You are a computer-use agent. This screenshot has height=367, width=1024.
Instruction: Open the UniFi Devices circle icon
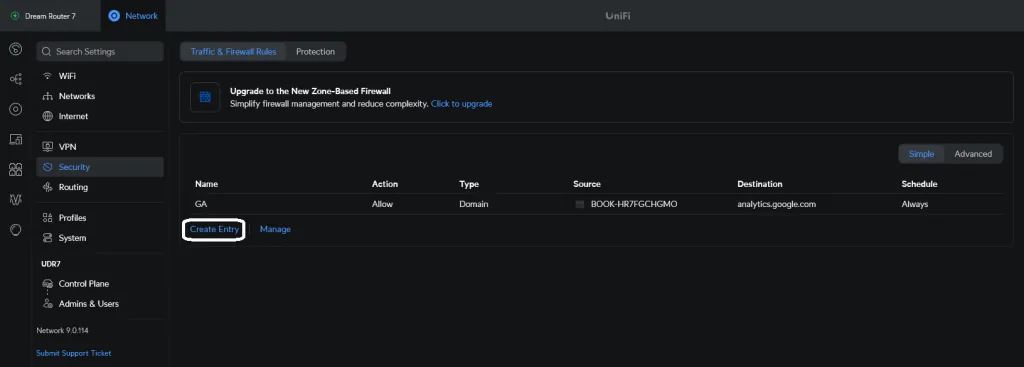pos(16,109)
